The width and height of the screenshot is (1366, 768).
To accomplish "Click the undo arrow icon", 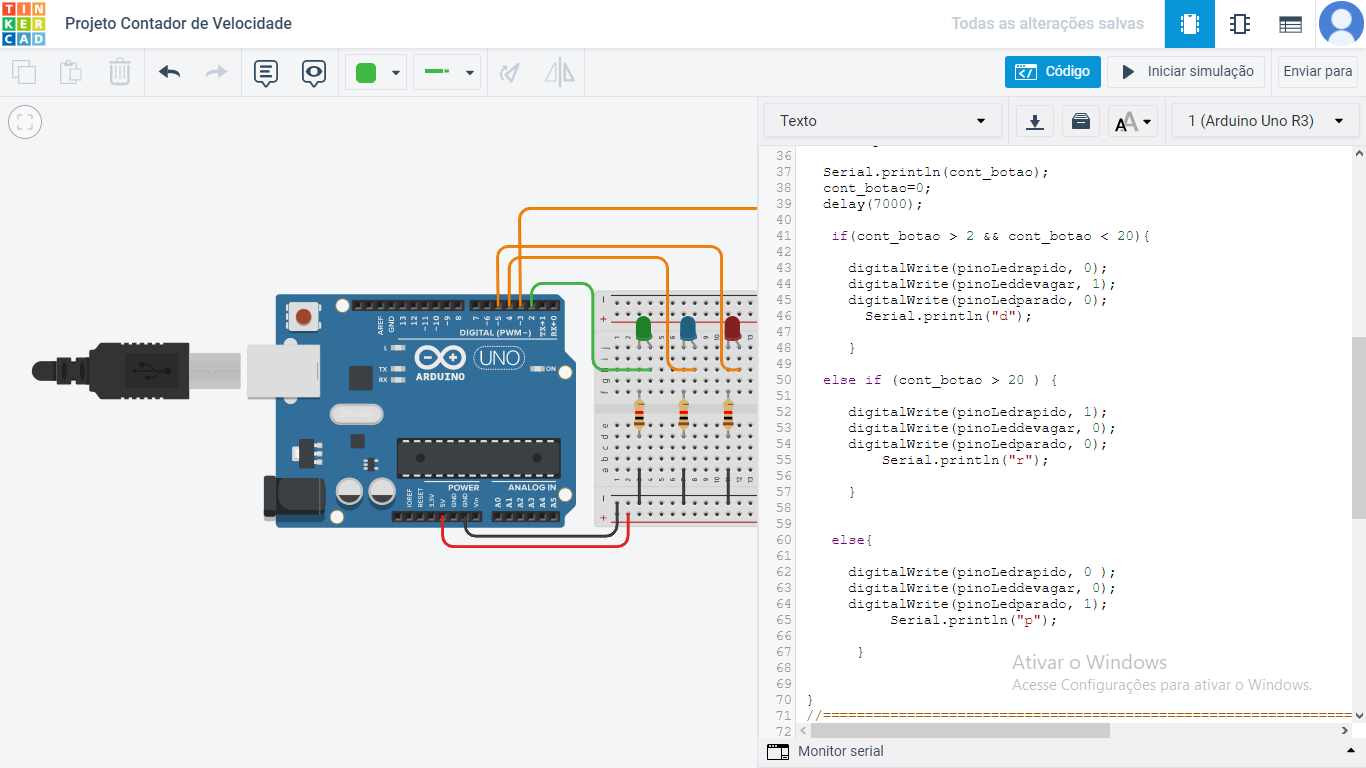I will click(170, 72).
